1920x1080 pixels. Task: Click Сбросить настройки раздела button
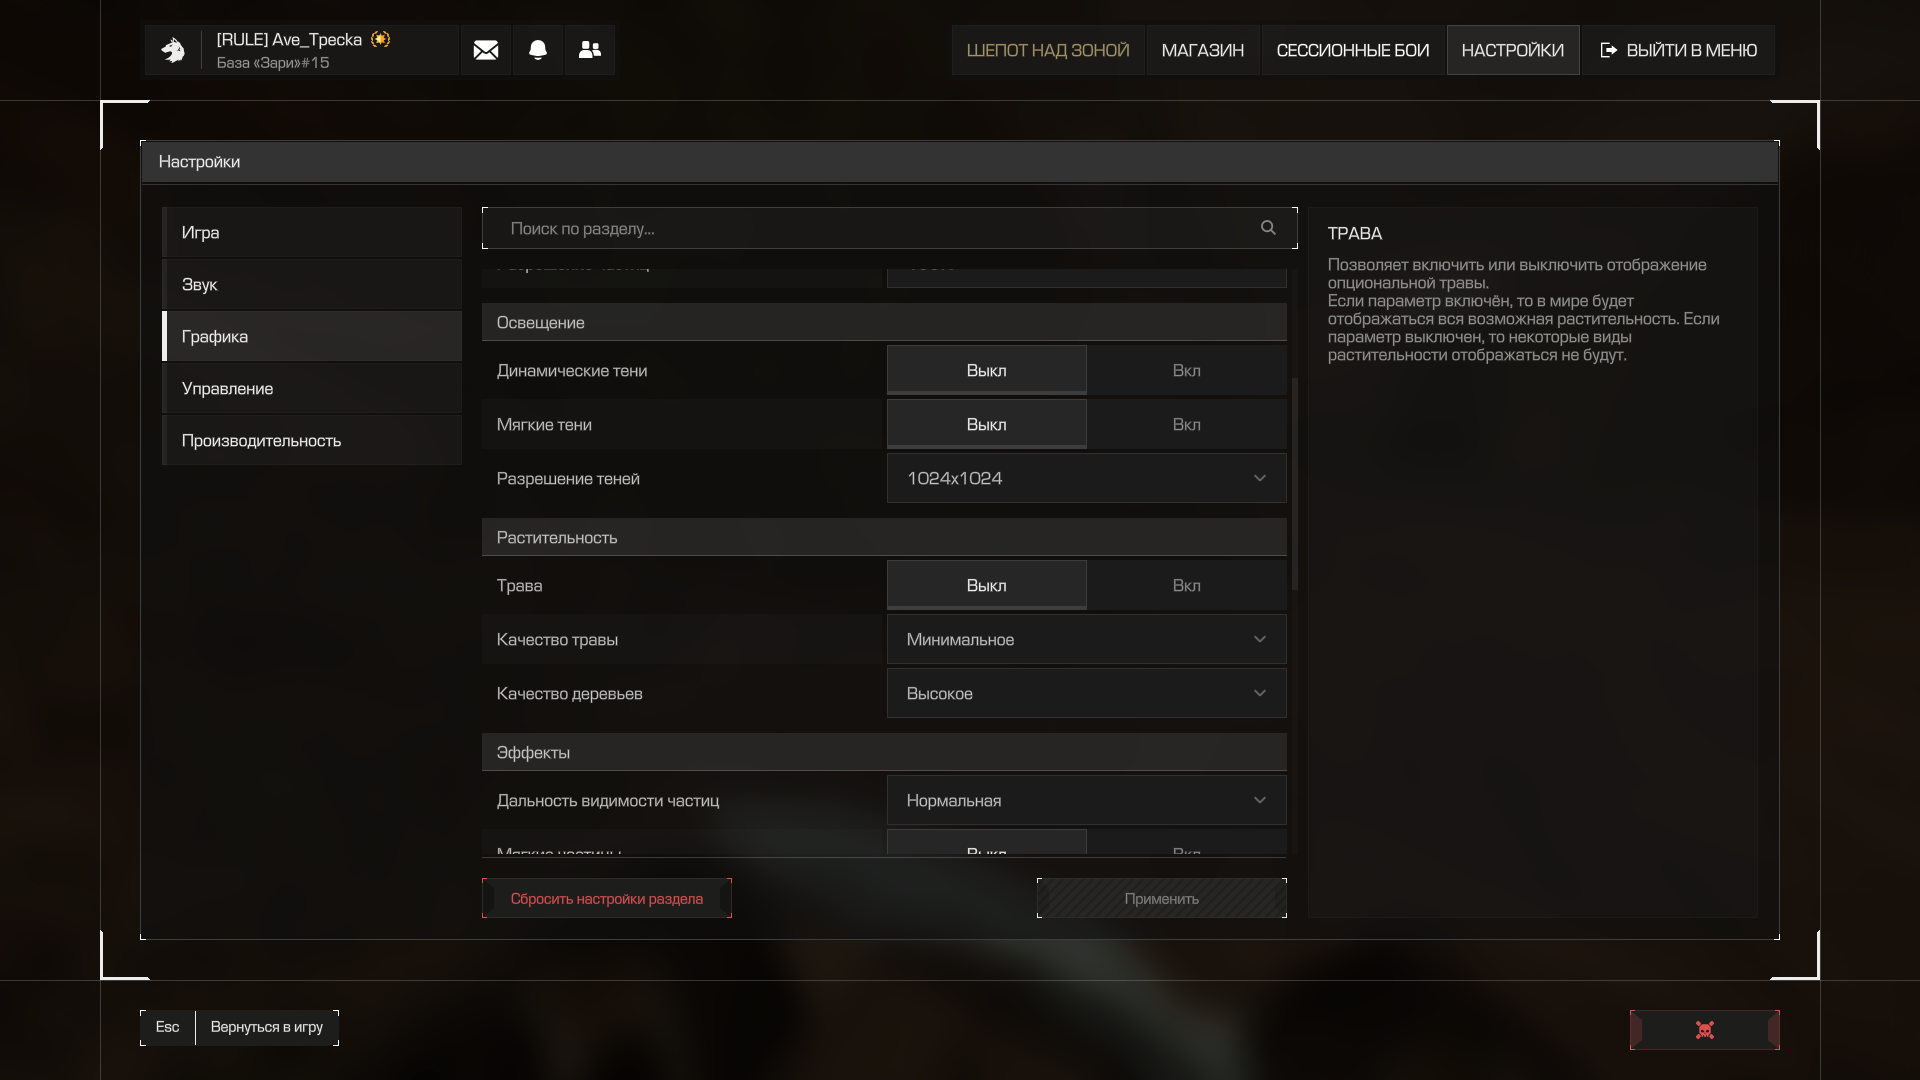click(607, 898)
